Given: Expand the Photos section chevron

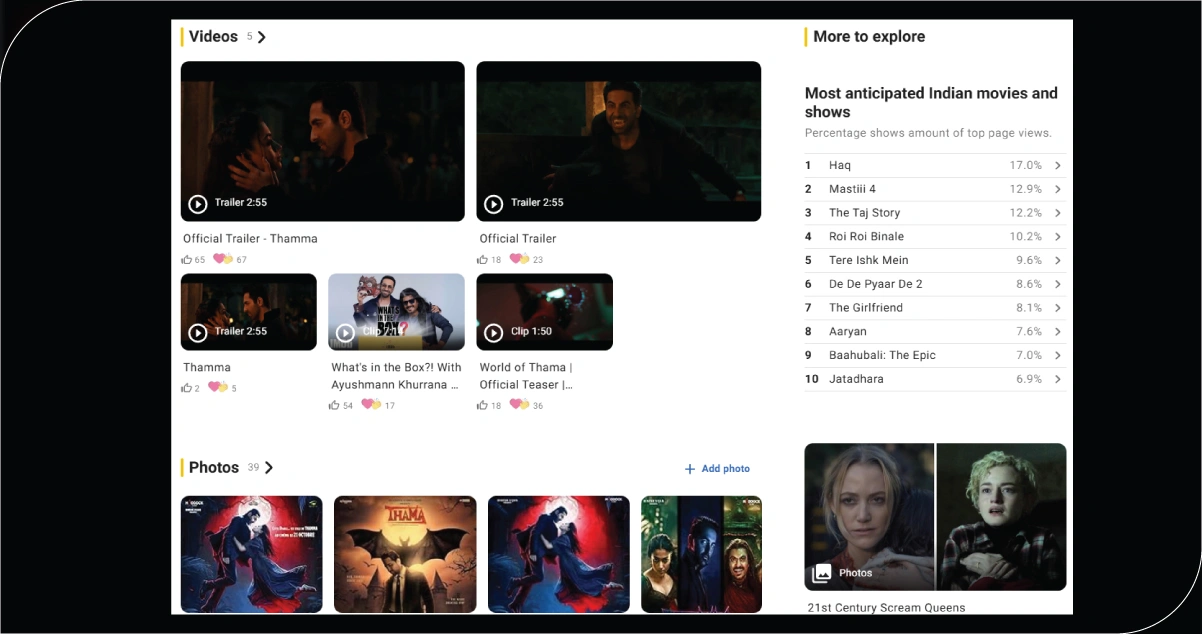Looking at the screenshot, I should click(269, 468).
